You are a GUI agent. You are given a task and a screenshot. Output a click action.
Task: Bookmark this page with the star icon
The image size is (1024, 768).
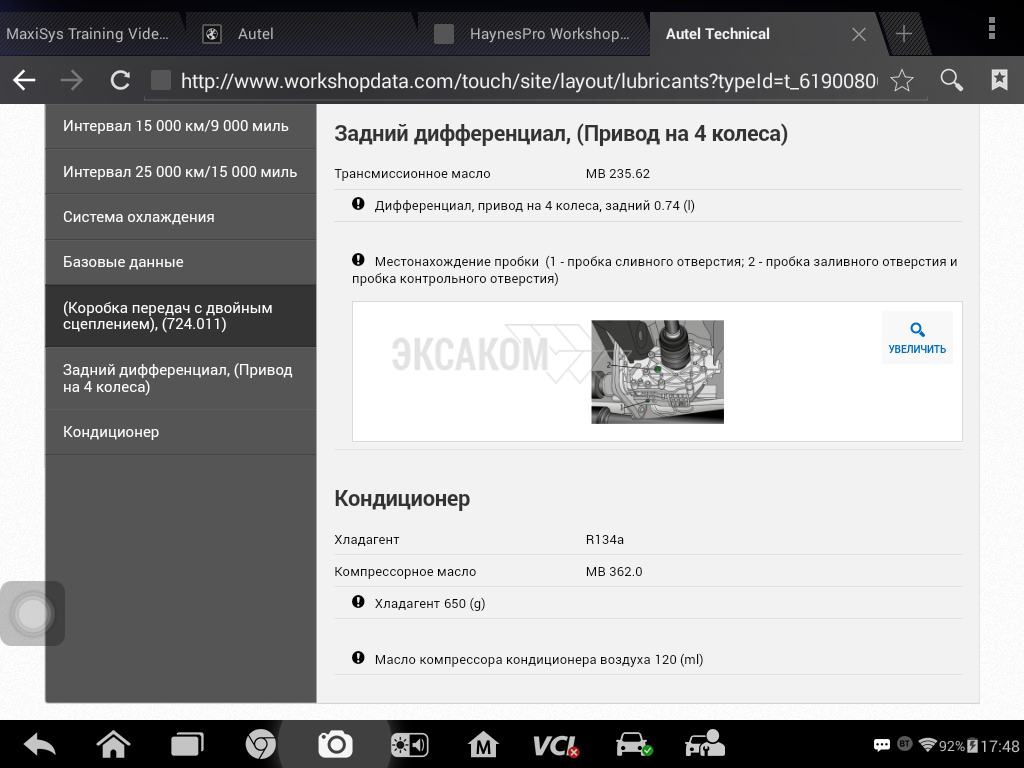(x=901, y=81)
